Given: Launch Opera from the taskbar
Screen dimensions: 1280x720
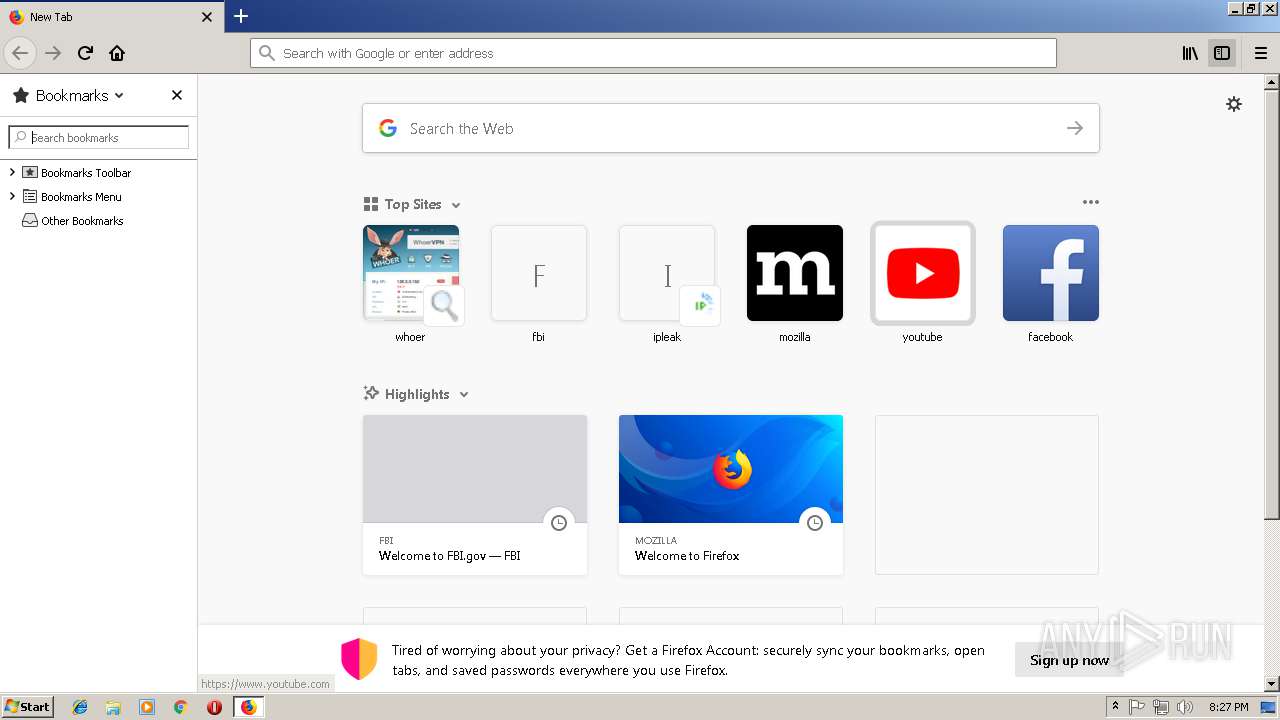Looking at the screenshot, I should [214, 707].
